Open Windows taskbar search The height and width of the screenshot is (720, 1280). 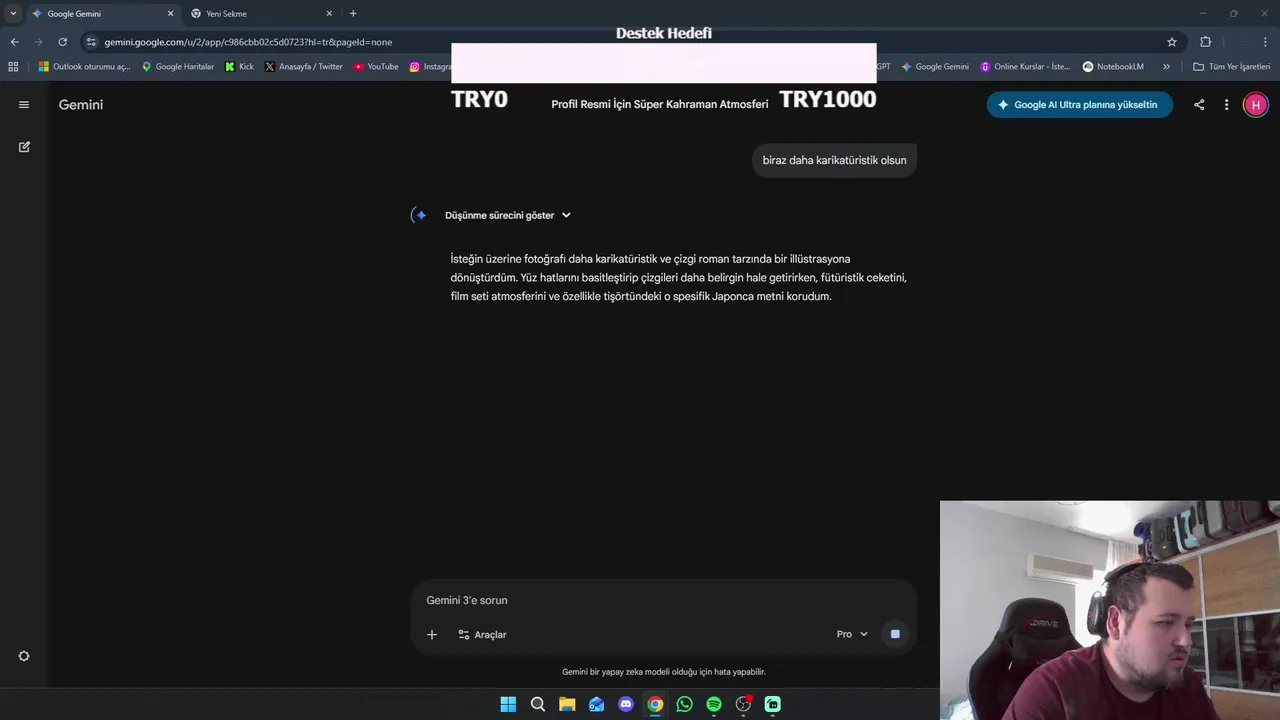(x=538, y=704)
